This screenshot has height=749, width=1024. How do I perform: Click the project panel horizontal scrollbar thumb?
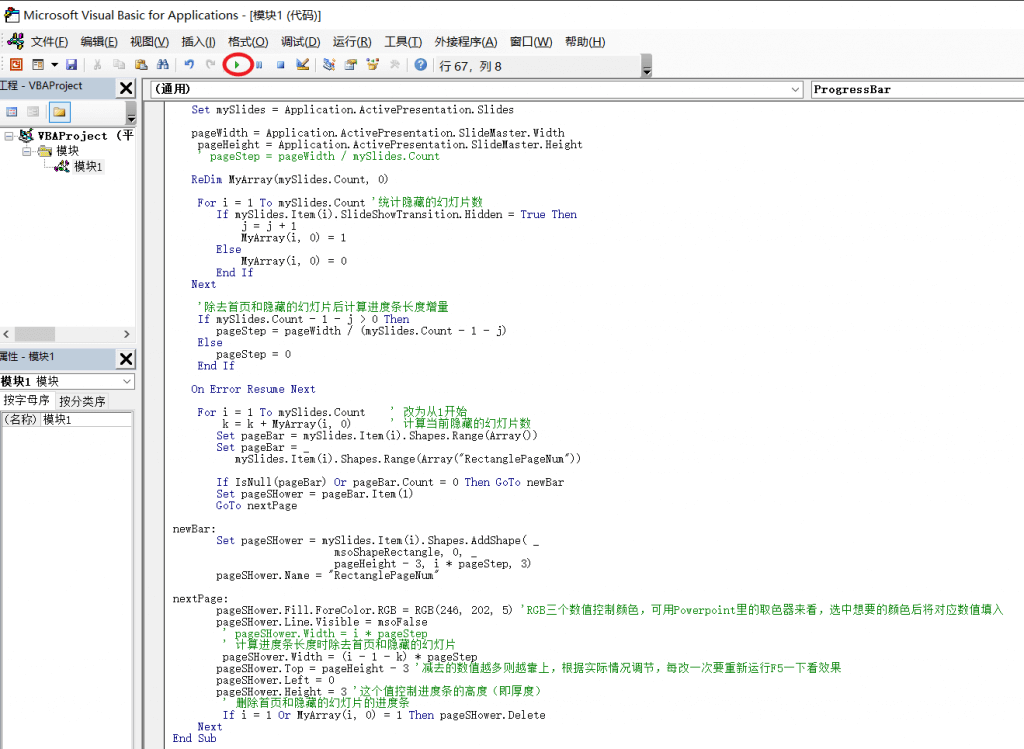(35, 334)
